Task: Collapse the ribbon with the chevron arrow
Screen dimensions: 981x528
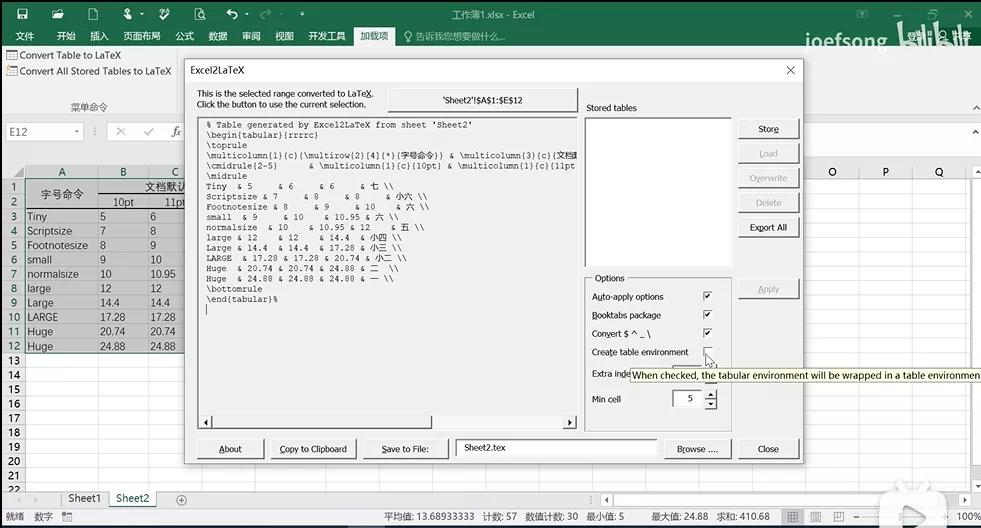Action: click(976, 108)
